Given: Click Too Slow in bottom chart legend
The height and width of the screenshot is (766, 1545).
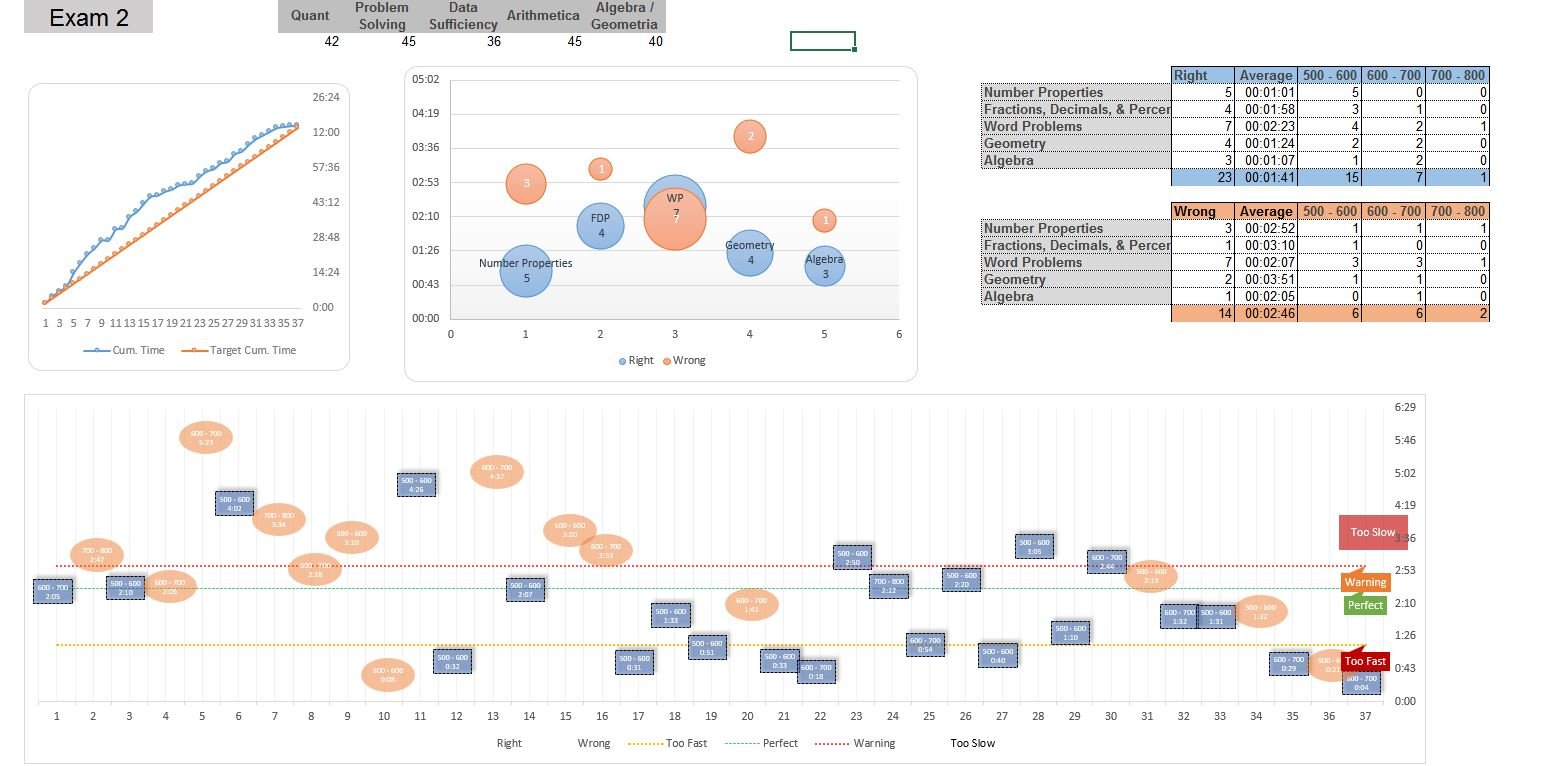Looking at the screenshot, I should point(972,743).
